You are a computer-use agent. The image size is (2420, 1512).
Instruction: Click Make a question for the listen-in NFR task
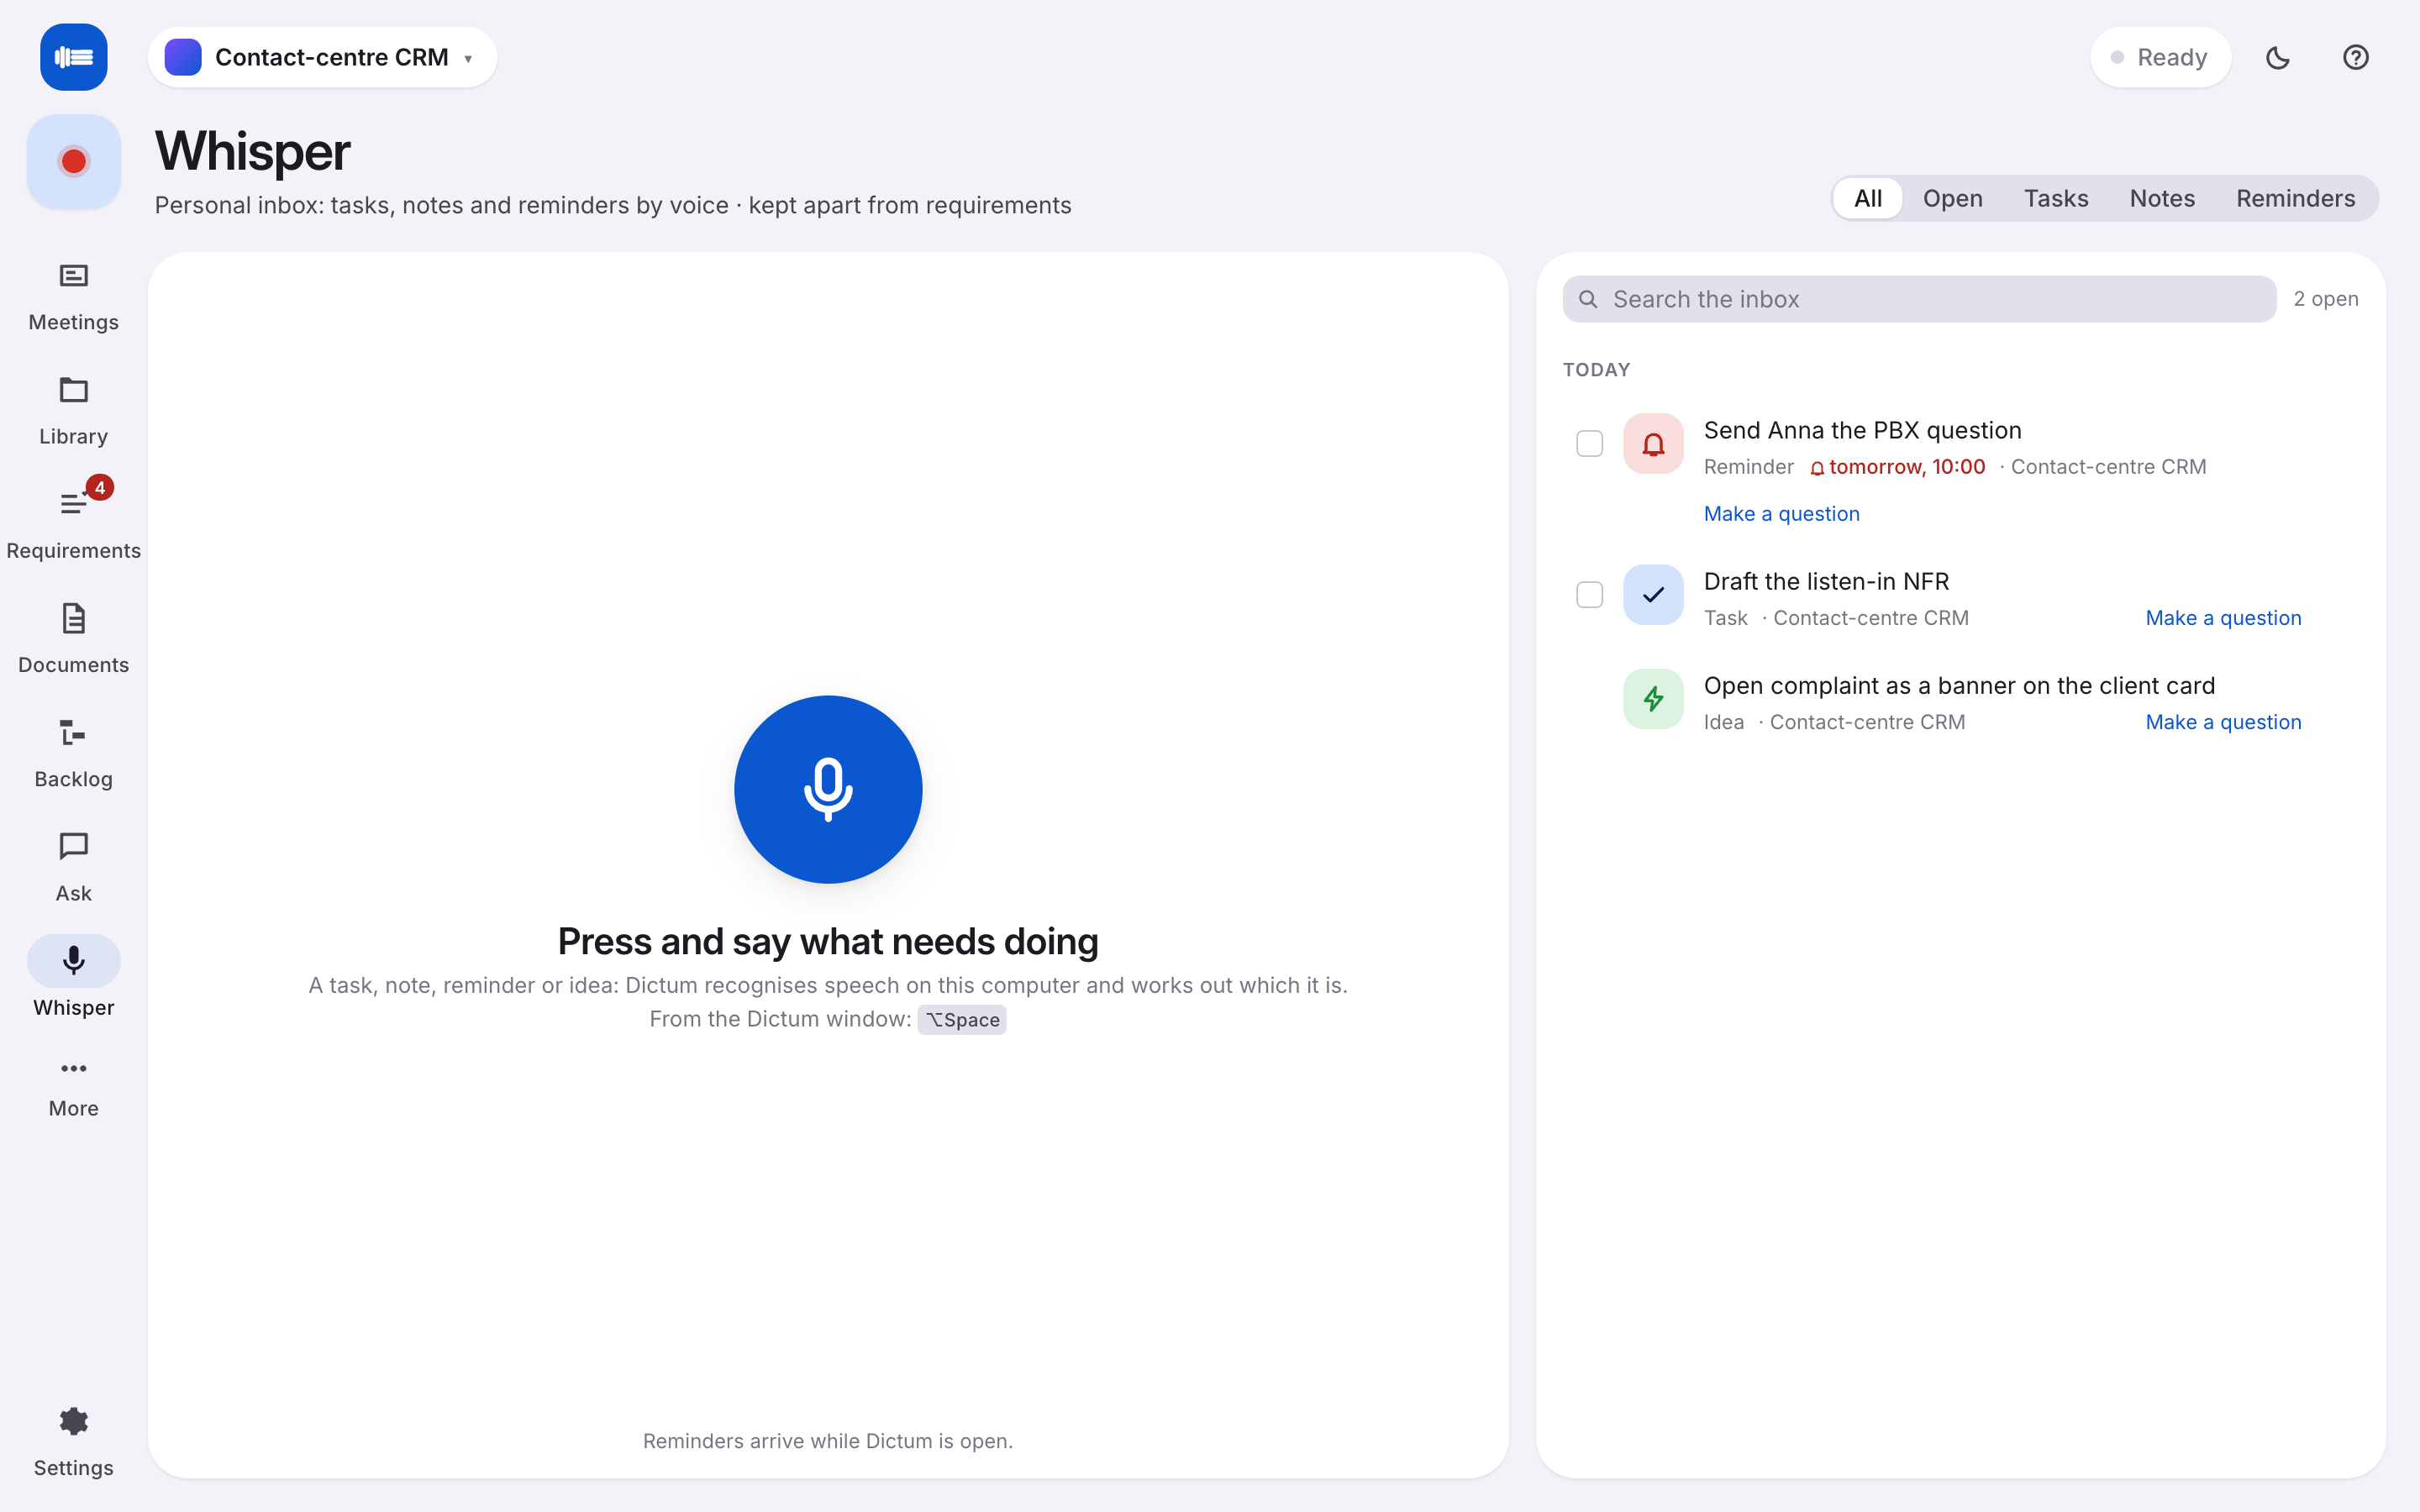point(2223,617)
